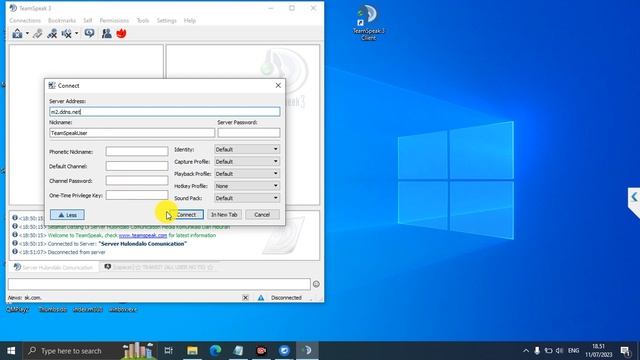
Task: Open the clock and date on taskbar
Action: click(x=598, y=351)
